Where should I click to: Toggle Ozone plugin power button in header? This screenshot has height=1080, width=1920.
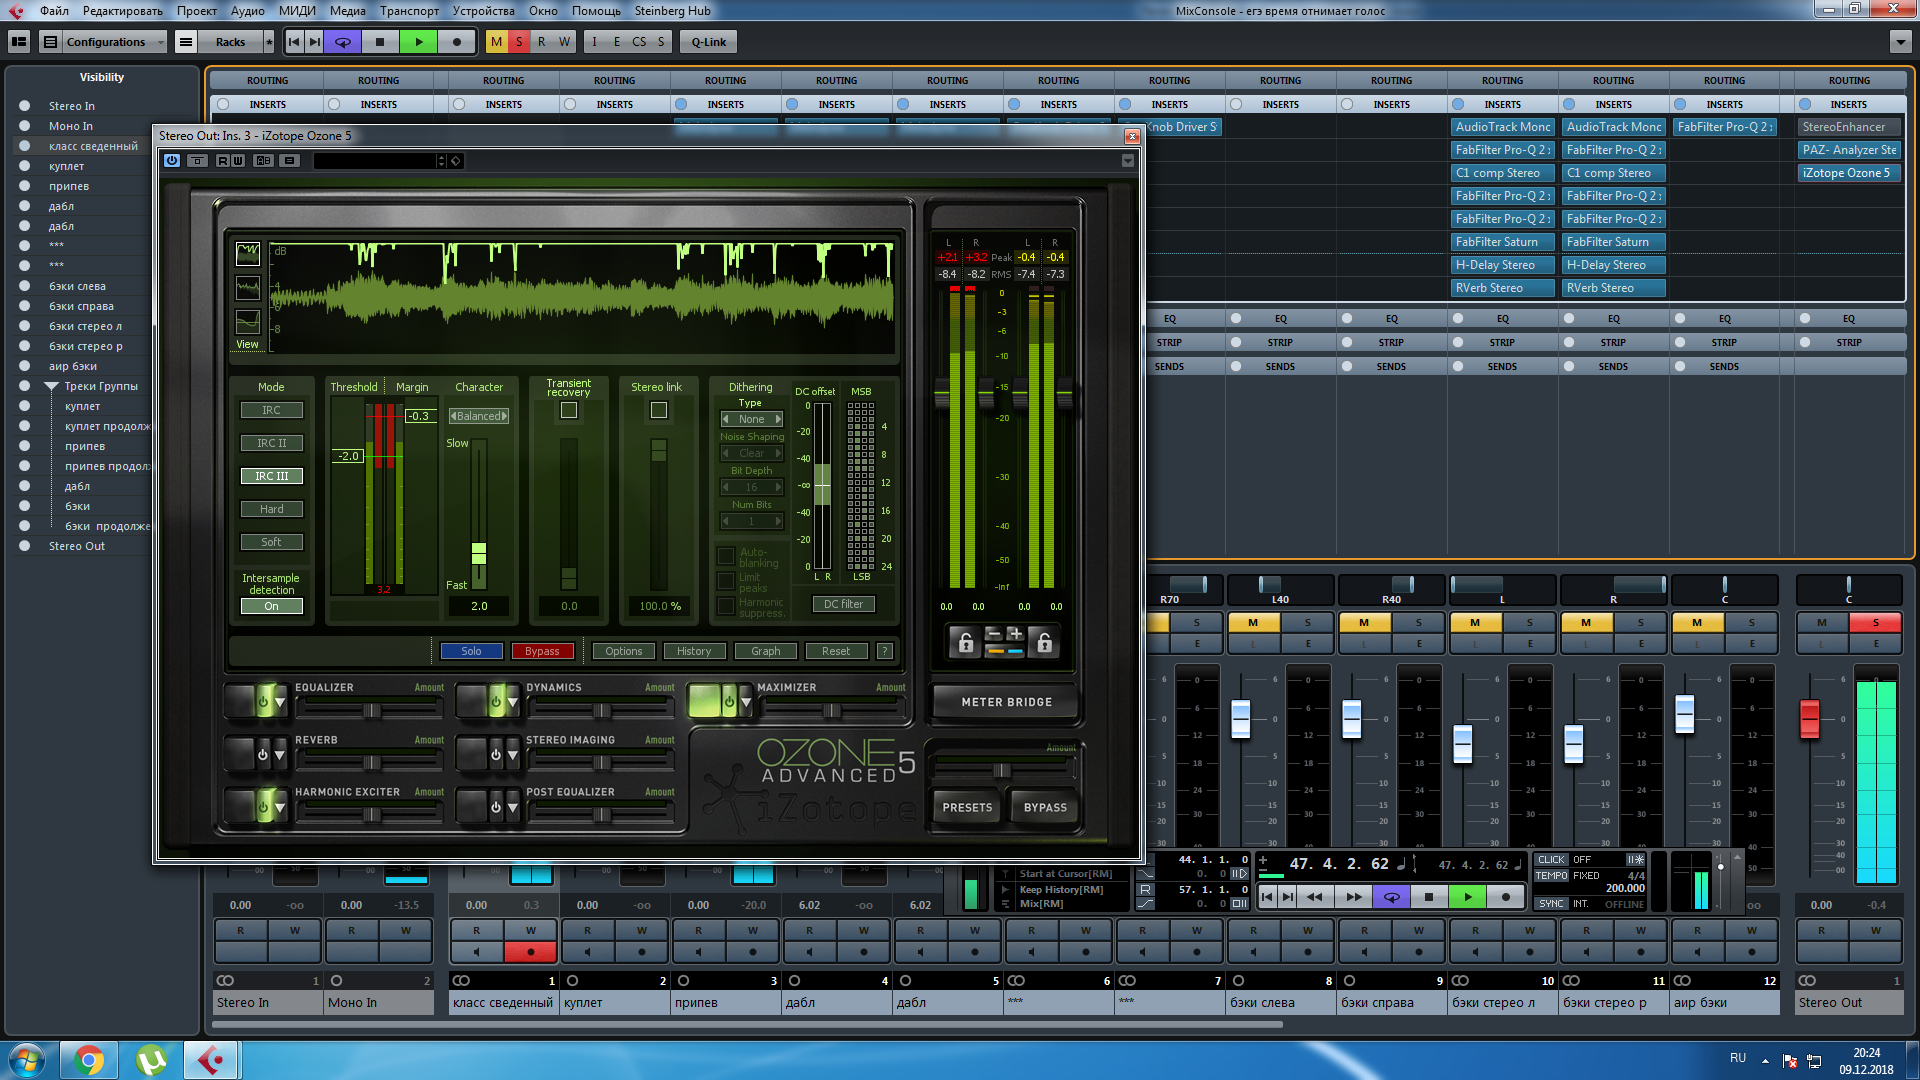(x=172, y=161)
